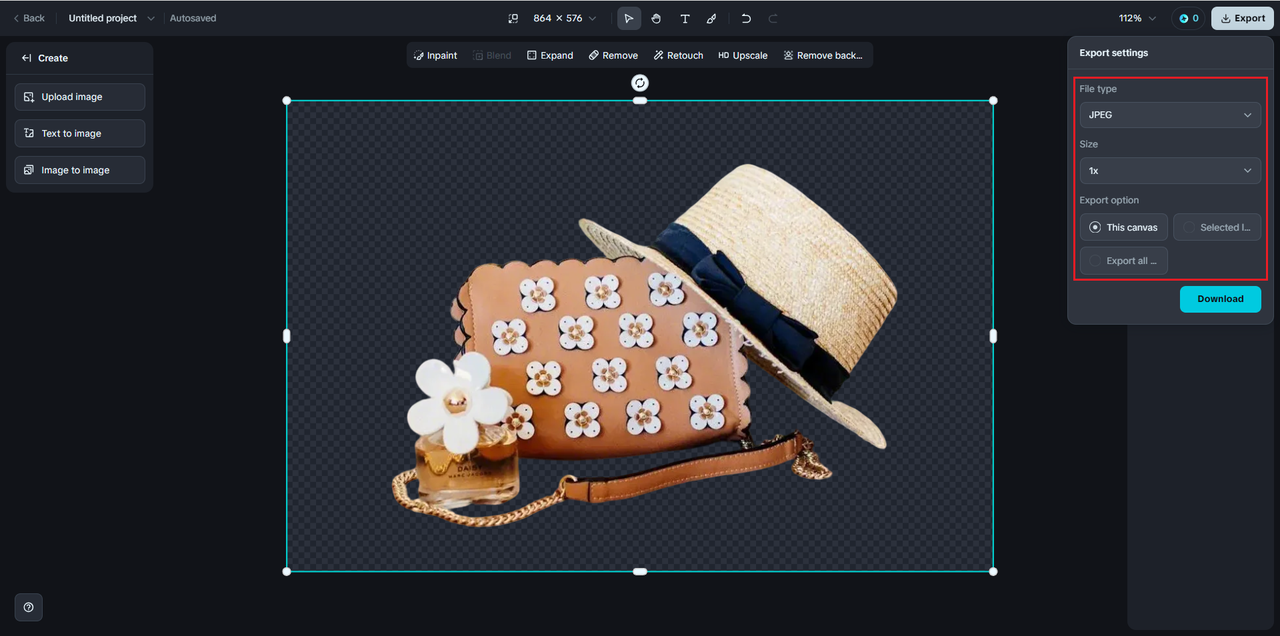Open the 1x Size dropdown
Image resolution: width=1280 pixels, height=636 pixels.
point(1170,171)
